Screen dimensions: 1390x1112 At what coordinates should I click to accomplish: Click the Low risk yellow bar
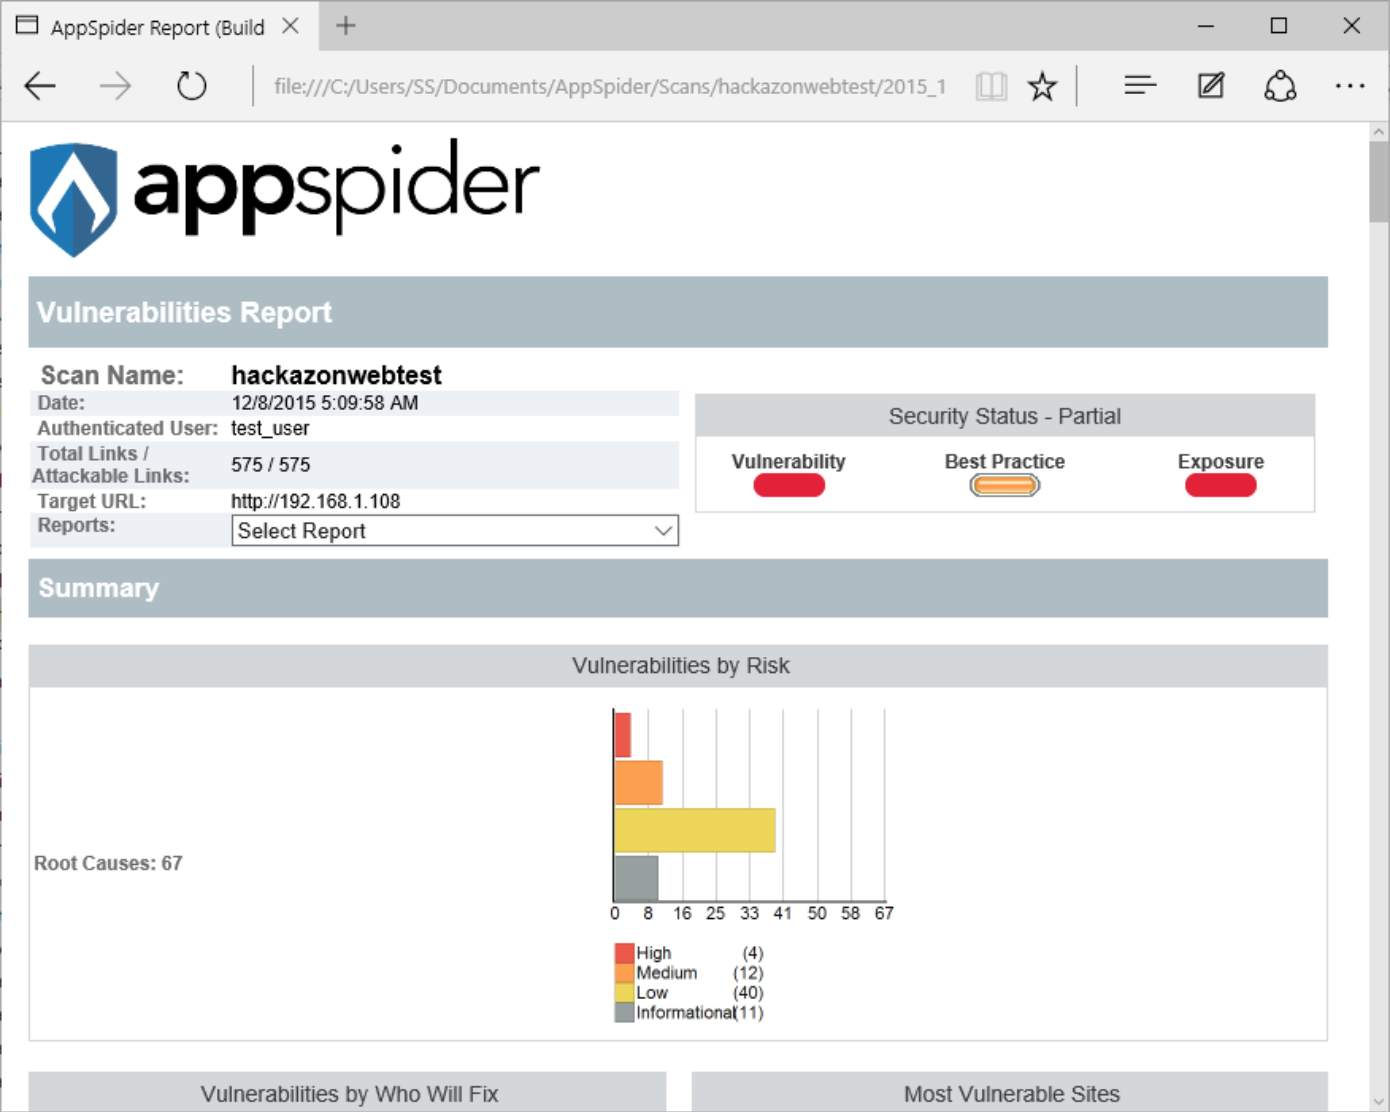tap(695, 830)
